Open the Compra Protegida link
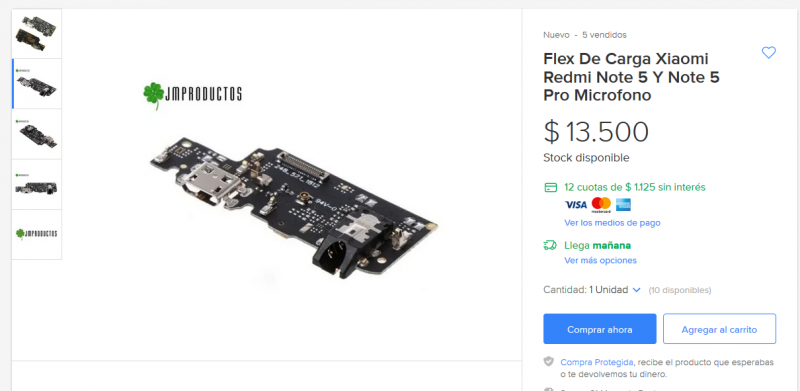 (x=597, y=362)
